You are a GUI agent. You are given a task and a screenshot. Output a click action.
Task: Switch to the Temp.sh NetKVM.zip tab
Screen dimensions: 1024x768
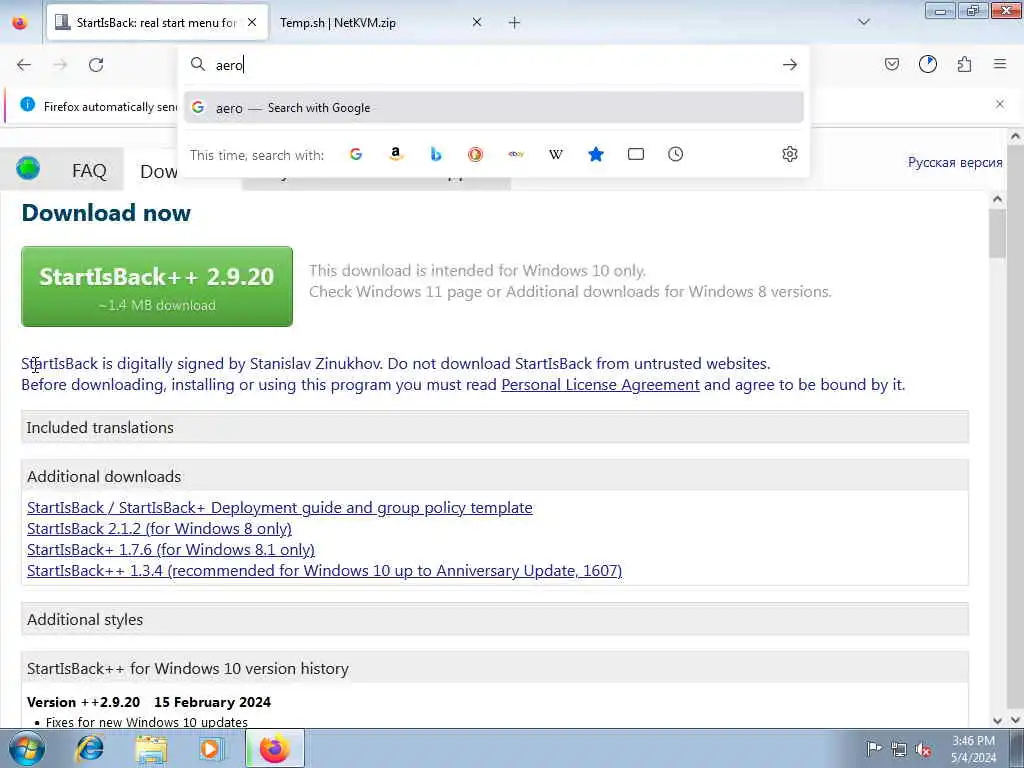pyautogui.click(x=381, y=22)
